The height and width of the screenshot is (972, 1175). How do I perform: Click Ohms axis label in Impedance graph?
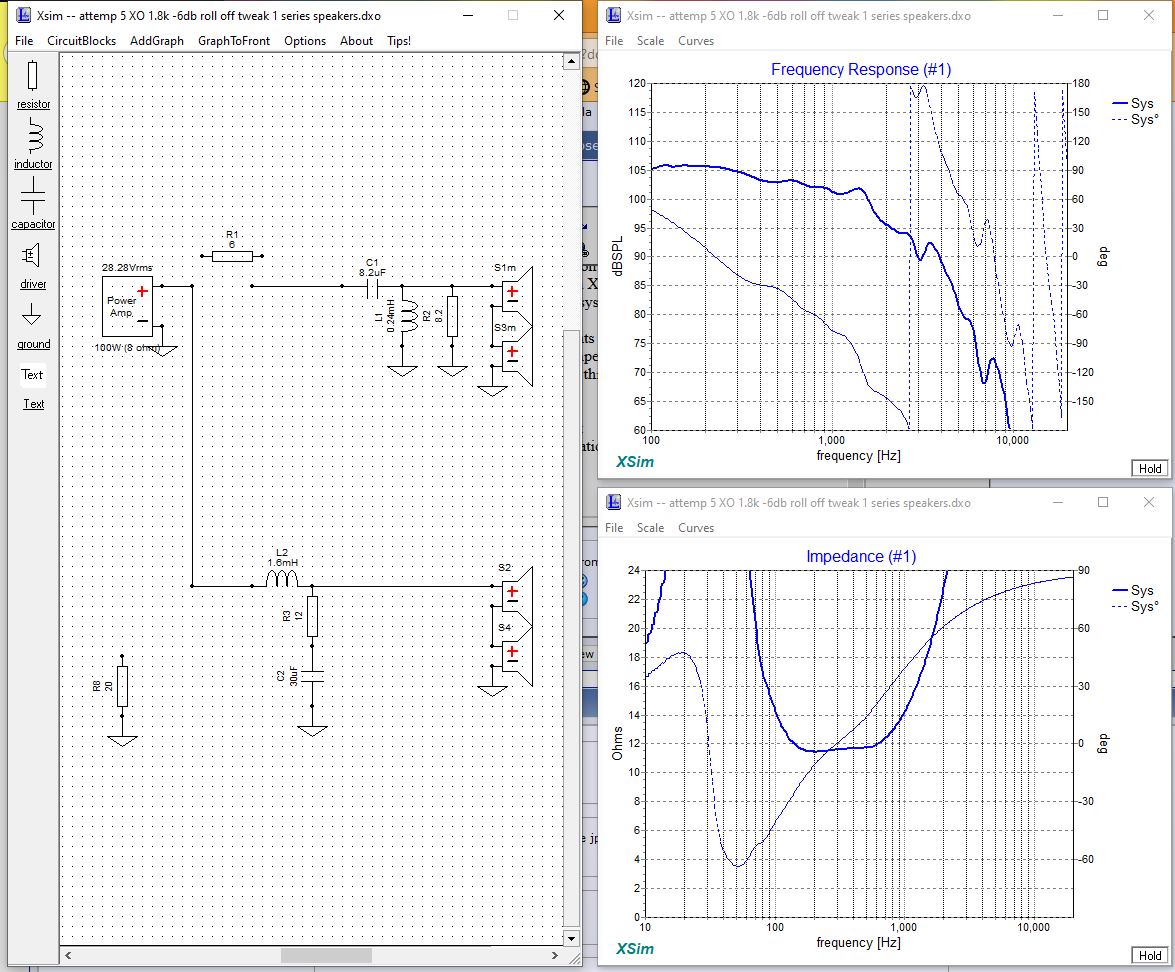617,743
